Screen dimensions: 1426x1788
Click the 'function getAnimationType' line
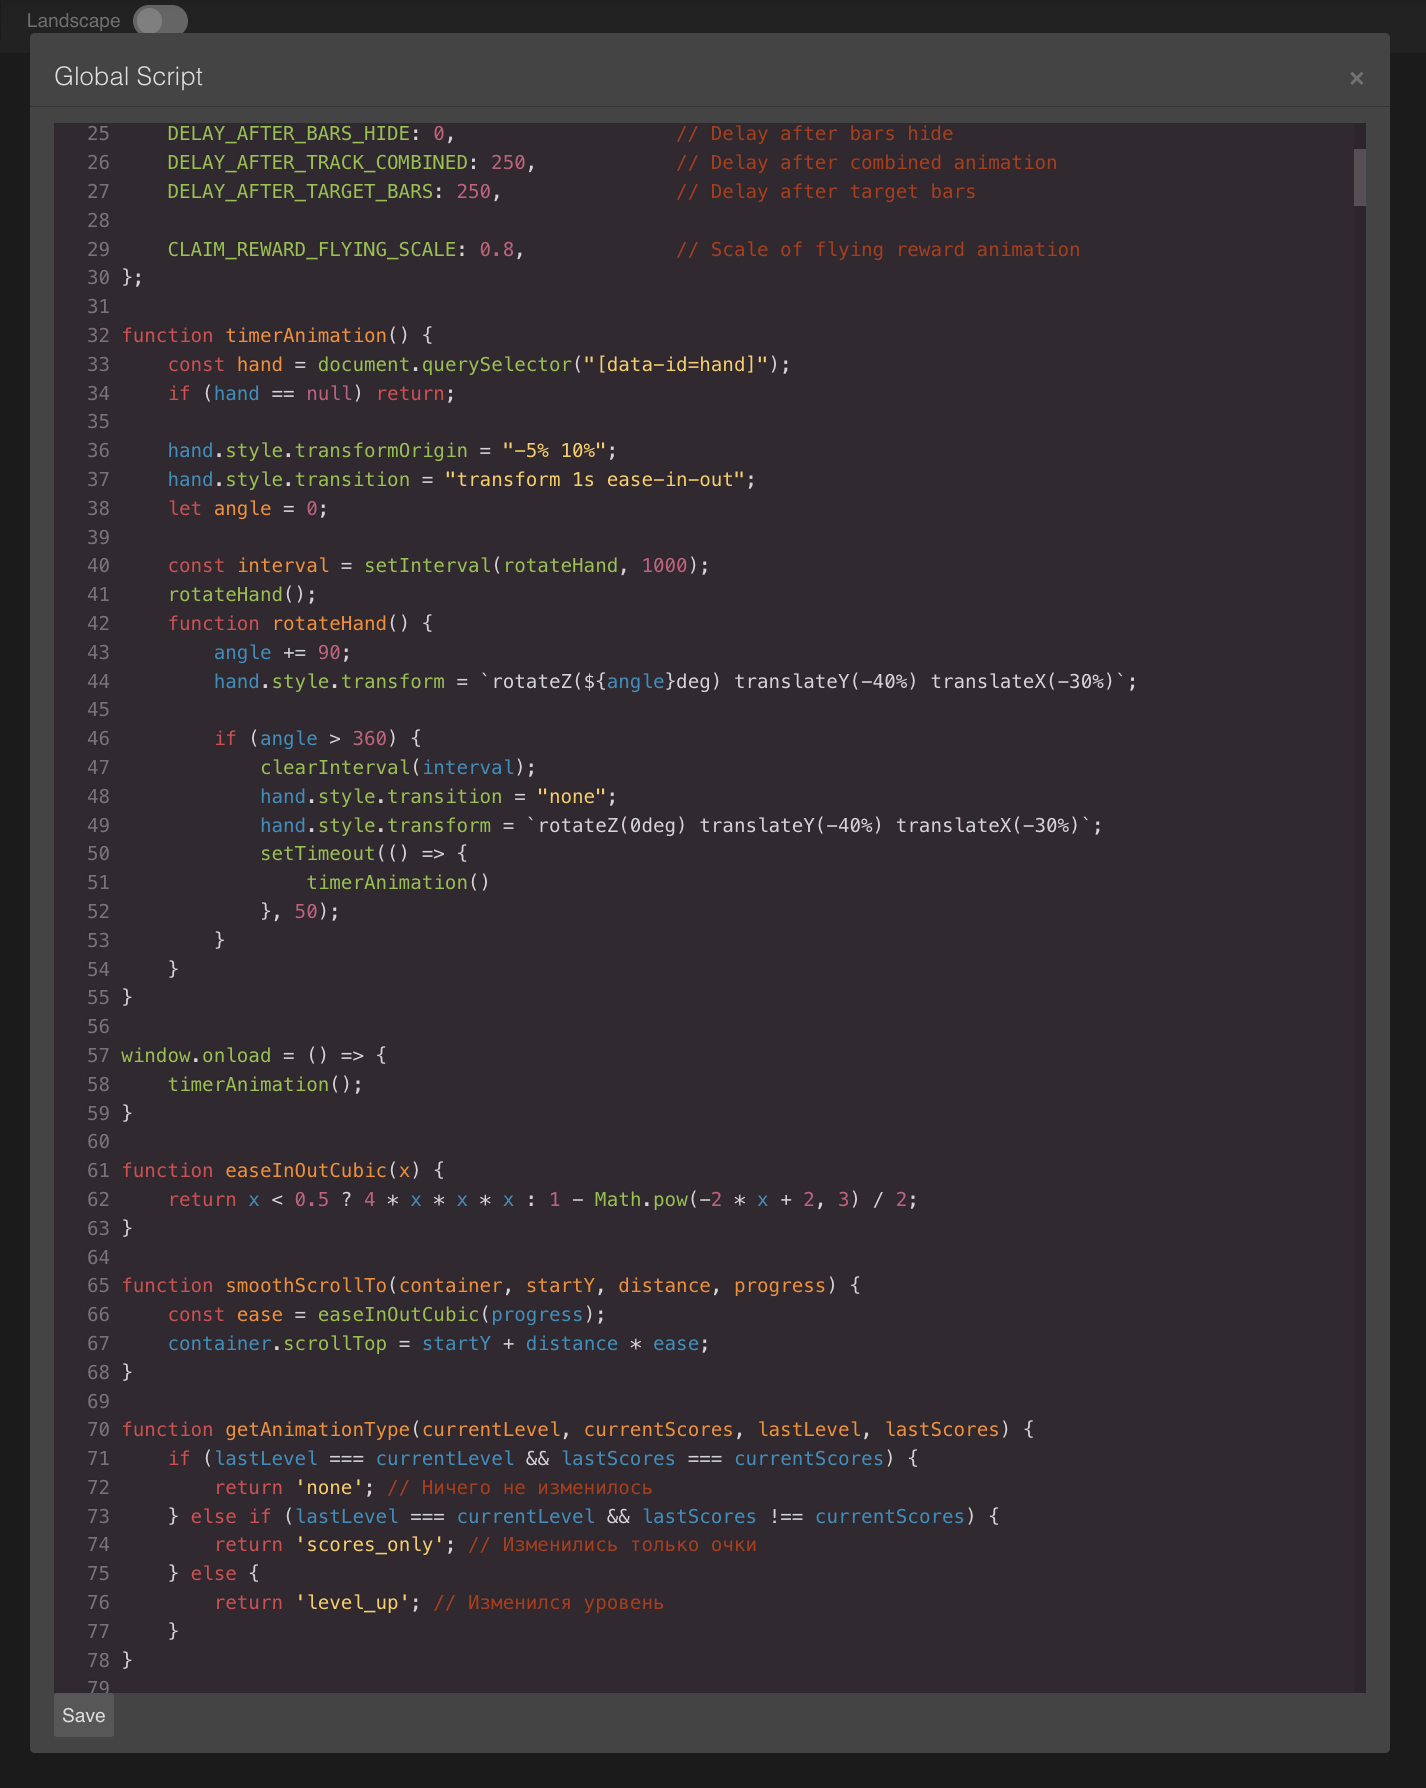pos(578,1429)
